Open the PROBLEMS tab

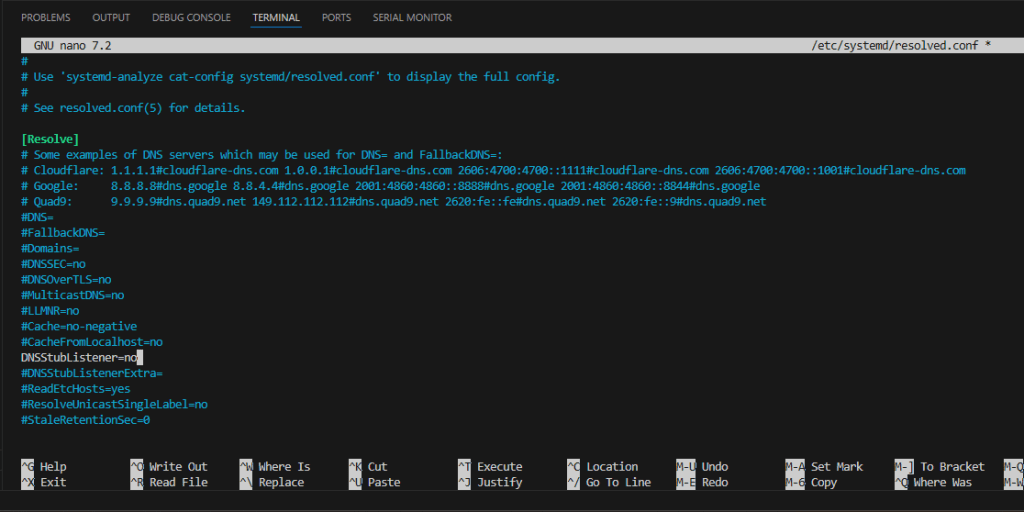point(47,18)
